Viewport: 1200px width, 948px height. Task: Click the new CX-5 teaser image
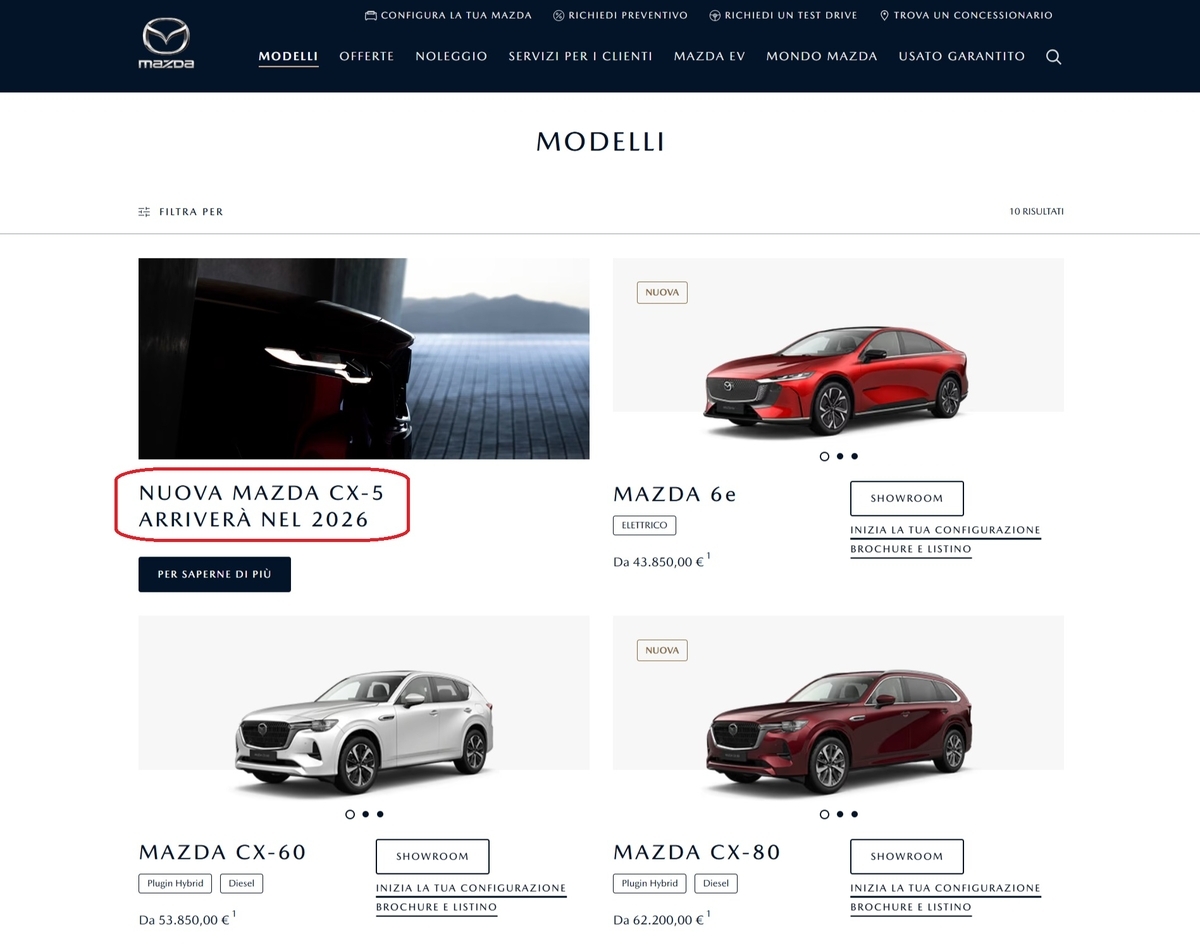(x=364, y=358)
